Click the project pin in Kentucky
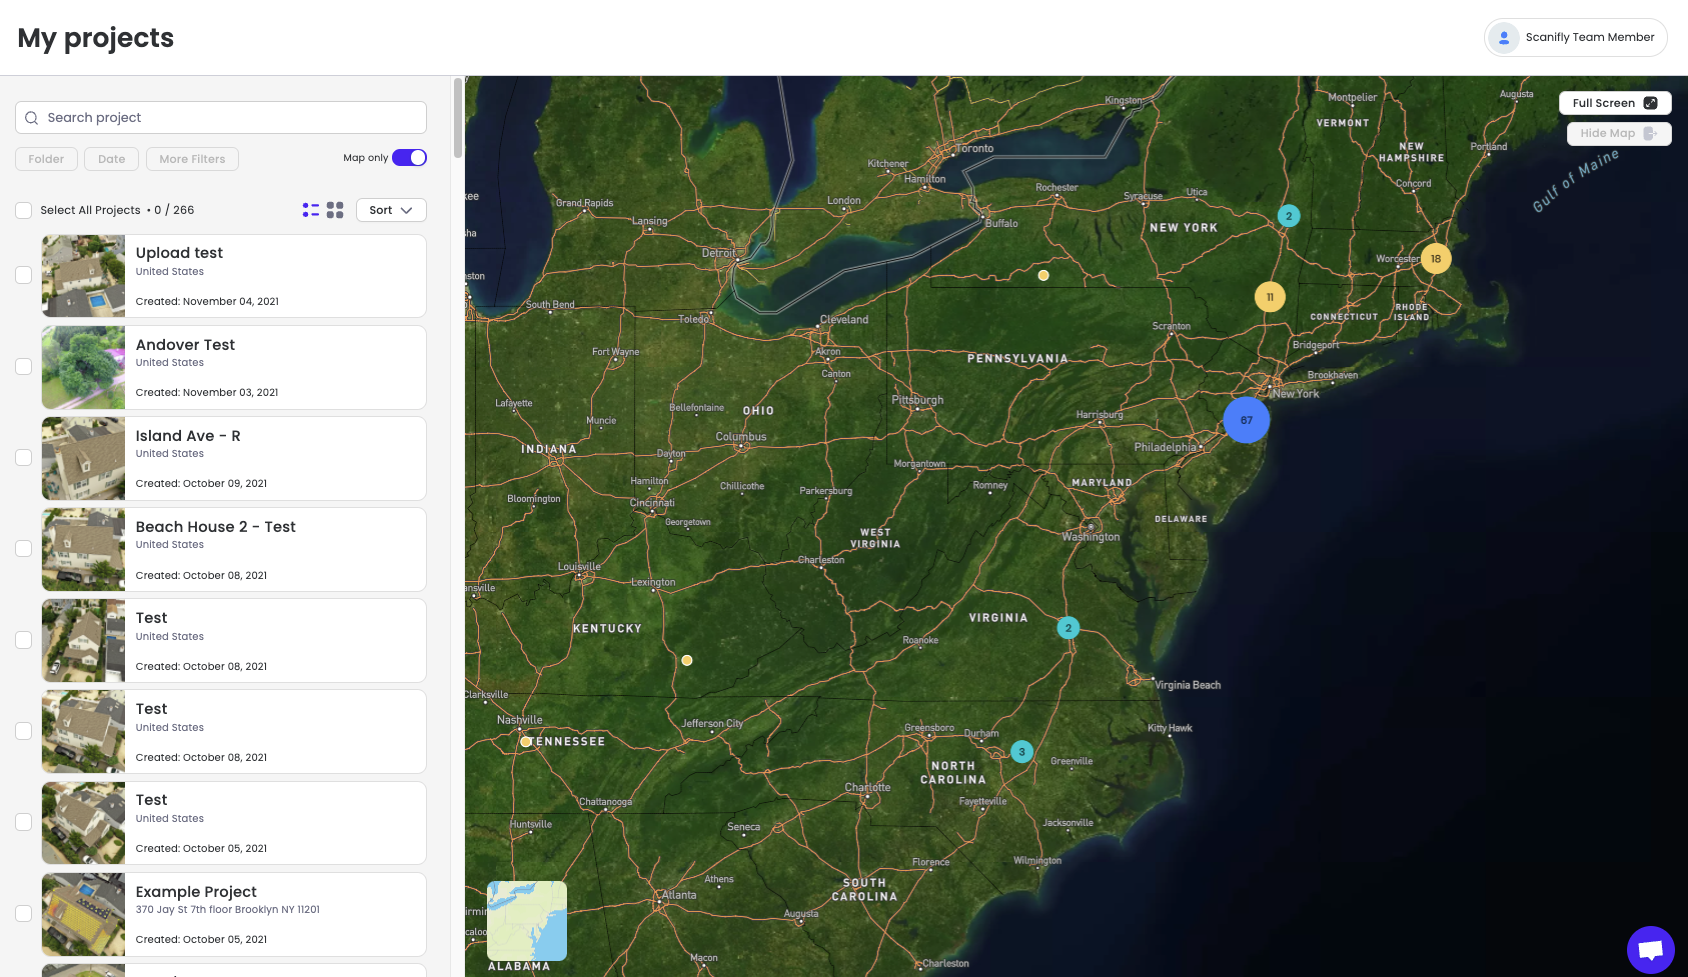1688x977 pixels. (687, 660)
